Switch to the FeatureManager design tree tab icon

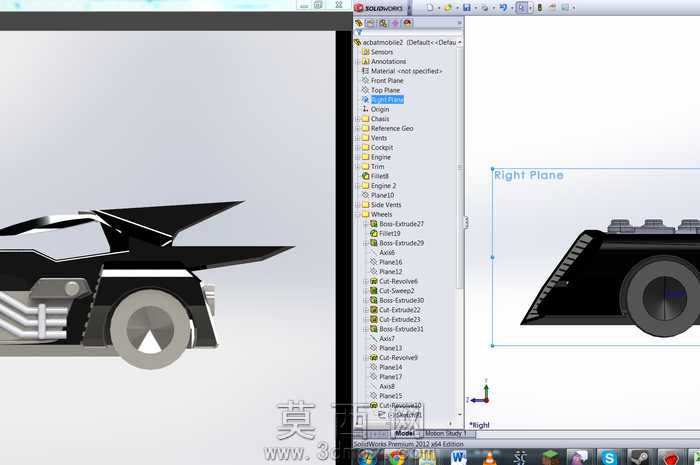(x=359, y=23)
